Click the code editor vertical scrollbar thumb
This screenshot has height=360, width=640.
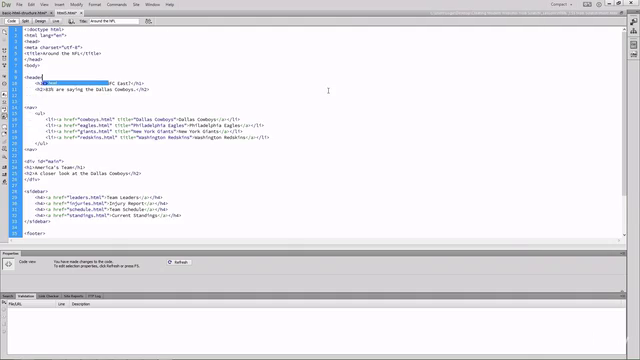pos(624,114)
